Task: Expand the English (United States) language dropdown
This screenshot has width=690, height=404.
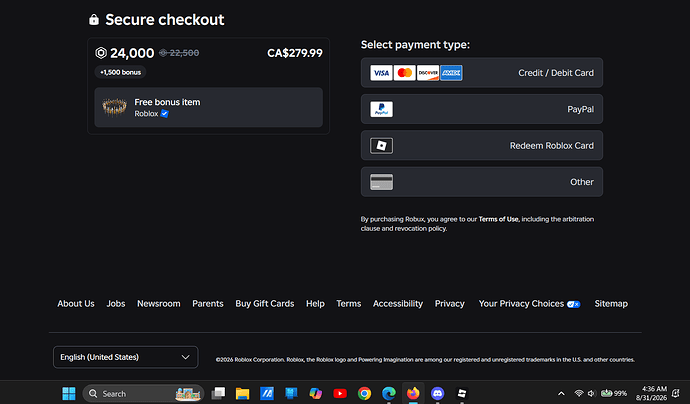Action: (125, 357)
